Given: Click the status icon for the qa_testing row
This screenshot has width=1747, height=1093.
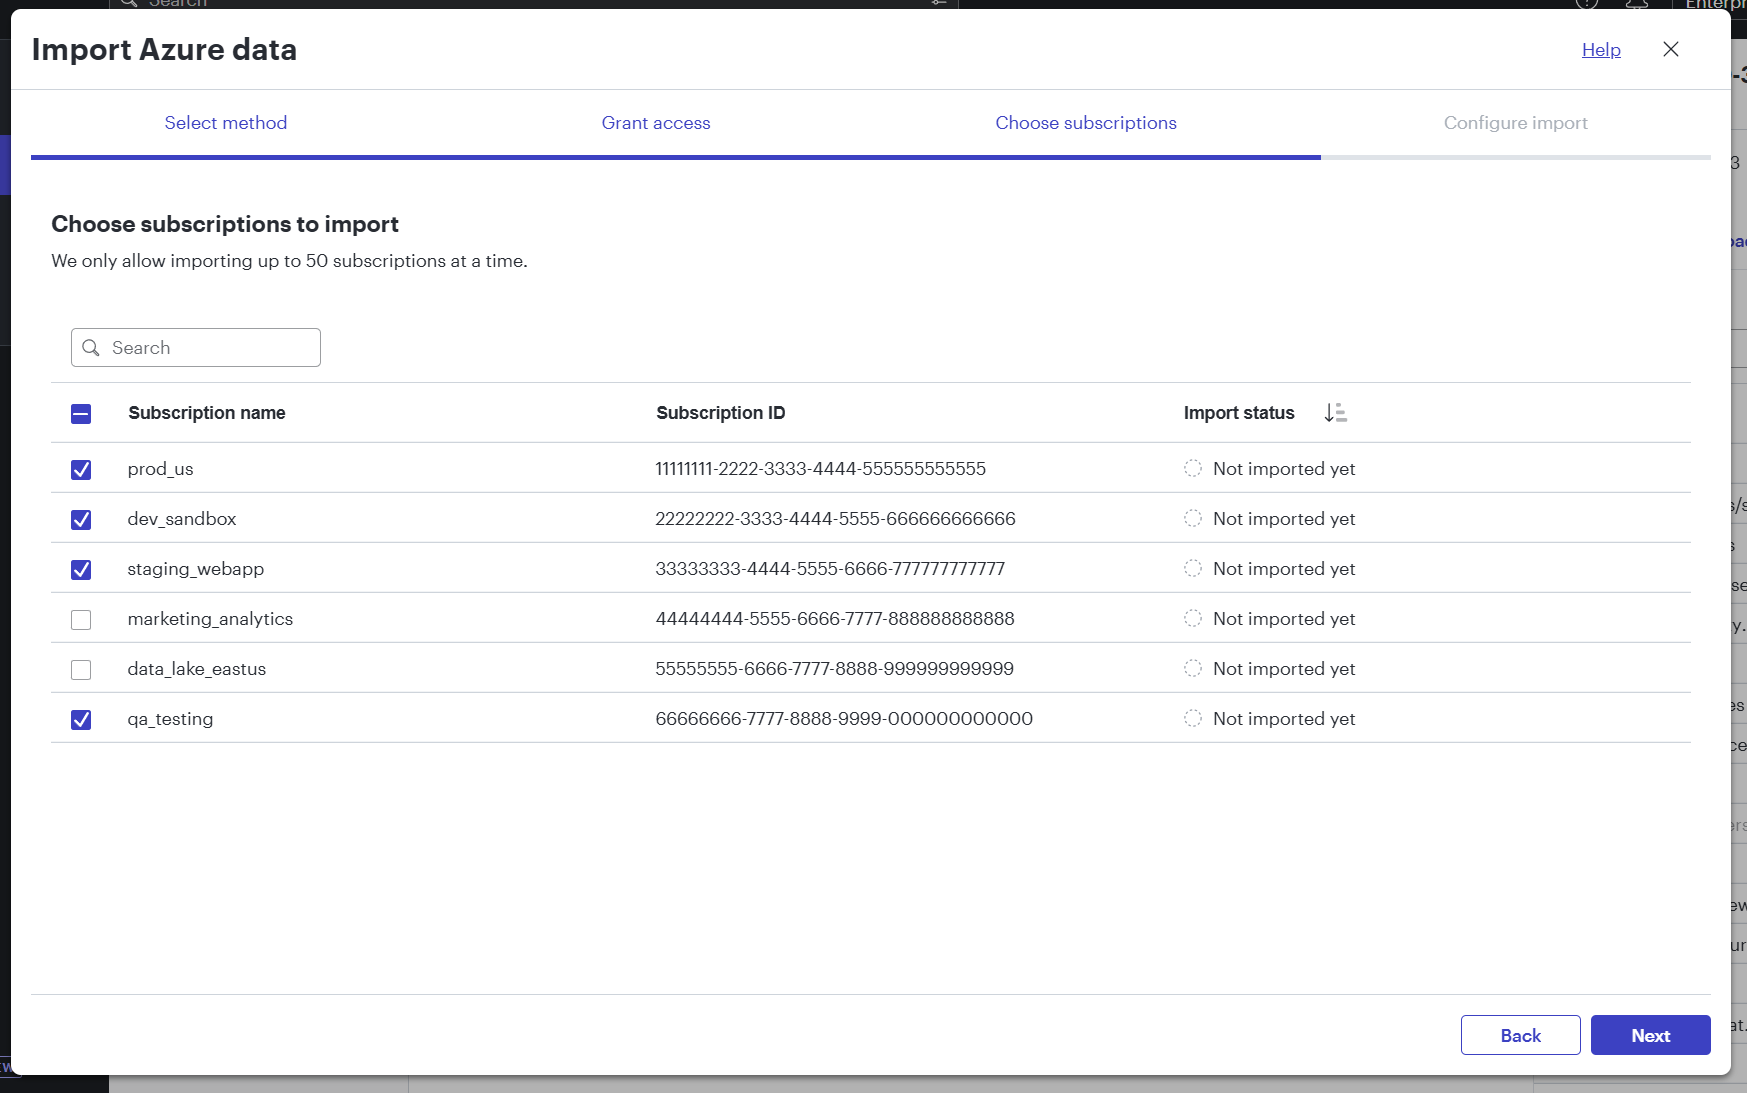Looking at the screenshot, I should (1192, 719).
